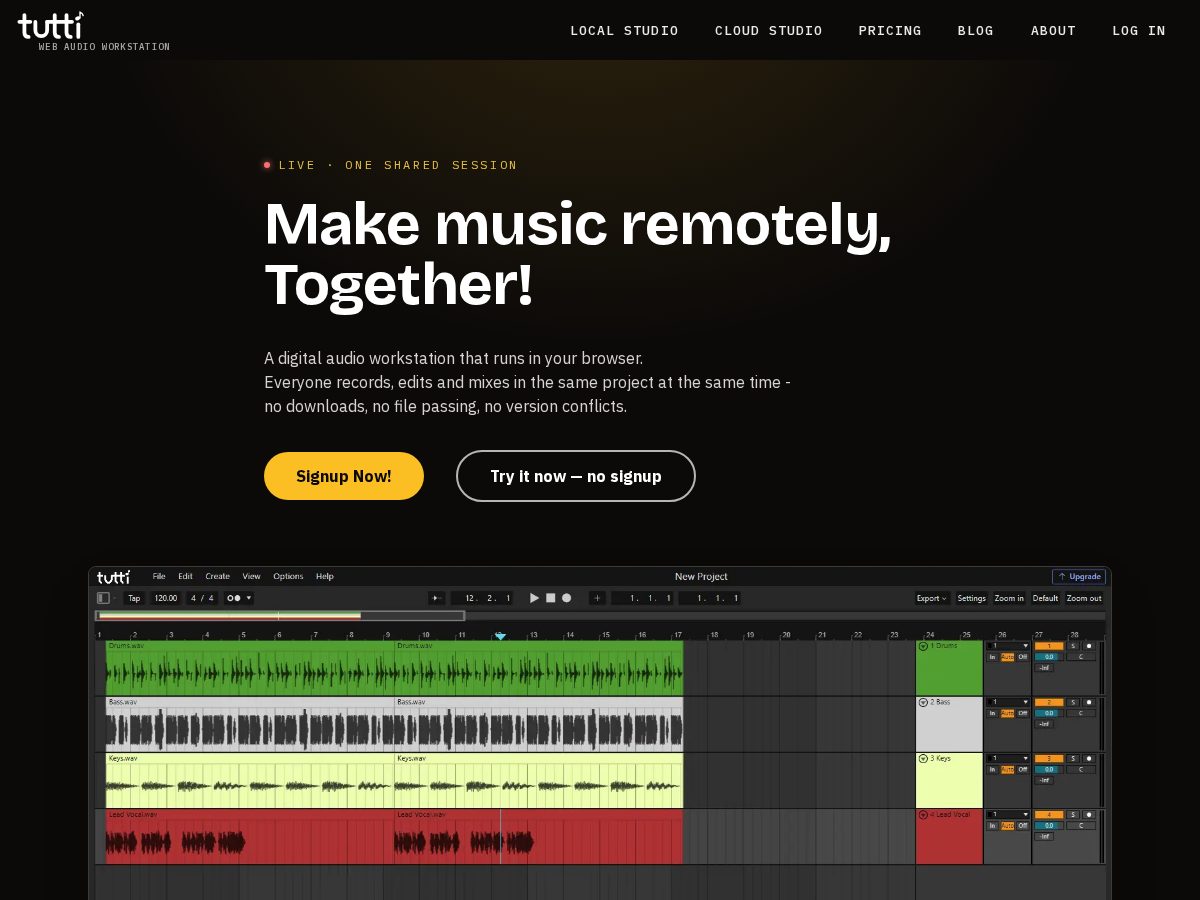Viewport: 1200px width, 900px height.
Task: Open the Bass track input channel dropdown
Action: pos(1008,702)
